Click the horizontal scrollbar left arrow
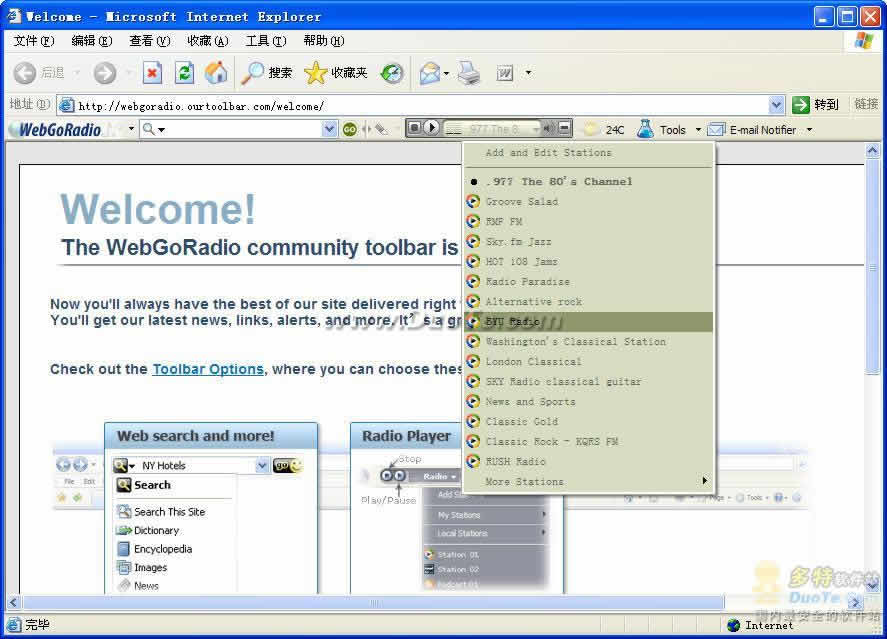The image size is (887, 639). pos(13,603)
